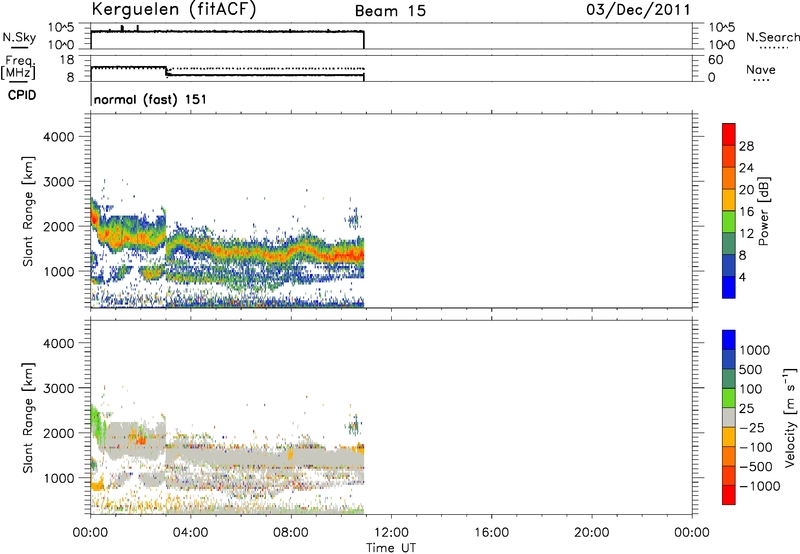Pick the light green power segment between 12 and 16

tap(729, 222)
